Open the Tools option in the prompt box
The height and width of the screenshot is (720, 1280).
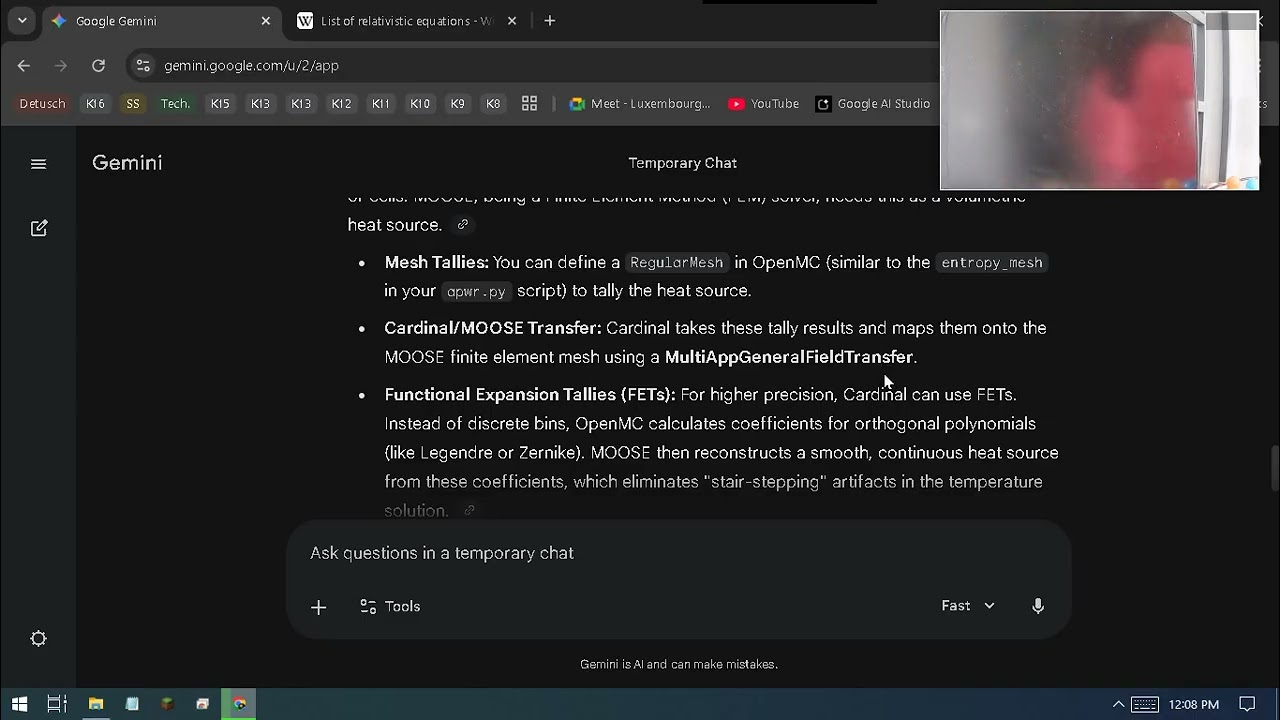click(x=390, y=606)
